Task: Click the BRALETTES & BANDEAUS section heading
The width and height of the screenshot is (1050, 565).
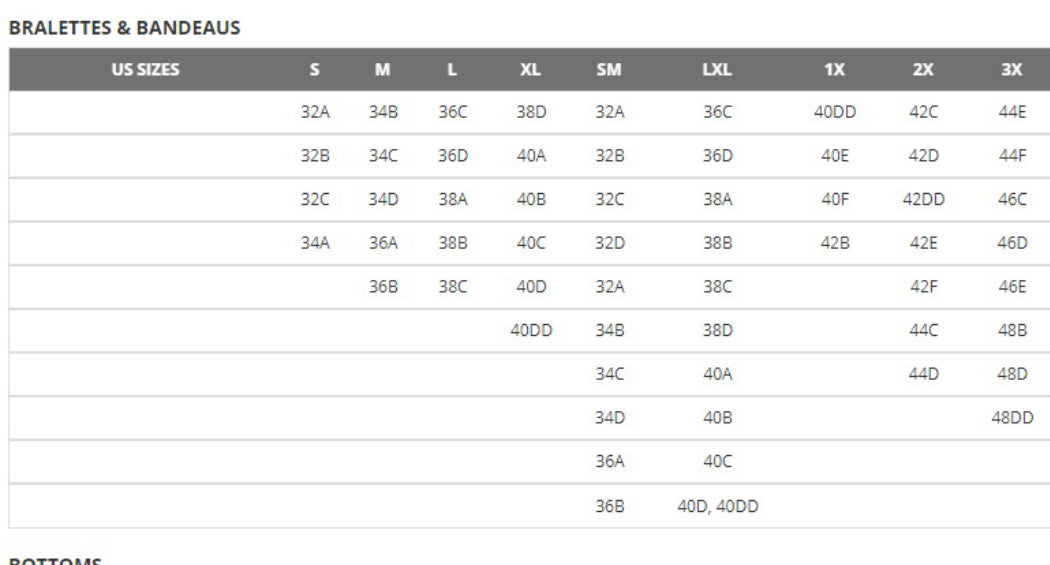Action: tap(124, 28)
